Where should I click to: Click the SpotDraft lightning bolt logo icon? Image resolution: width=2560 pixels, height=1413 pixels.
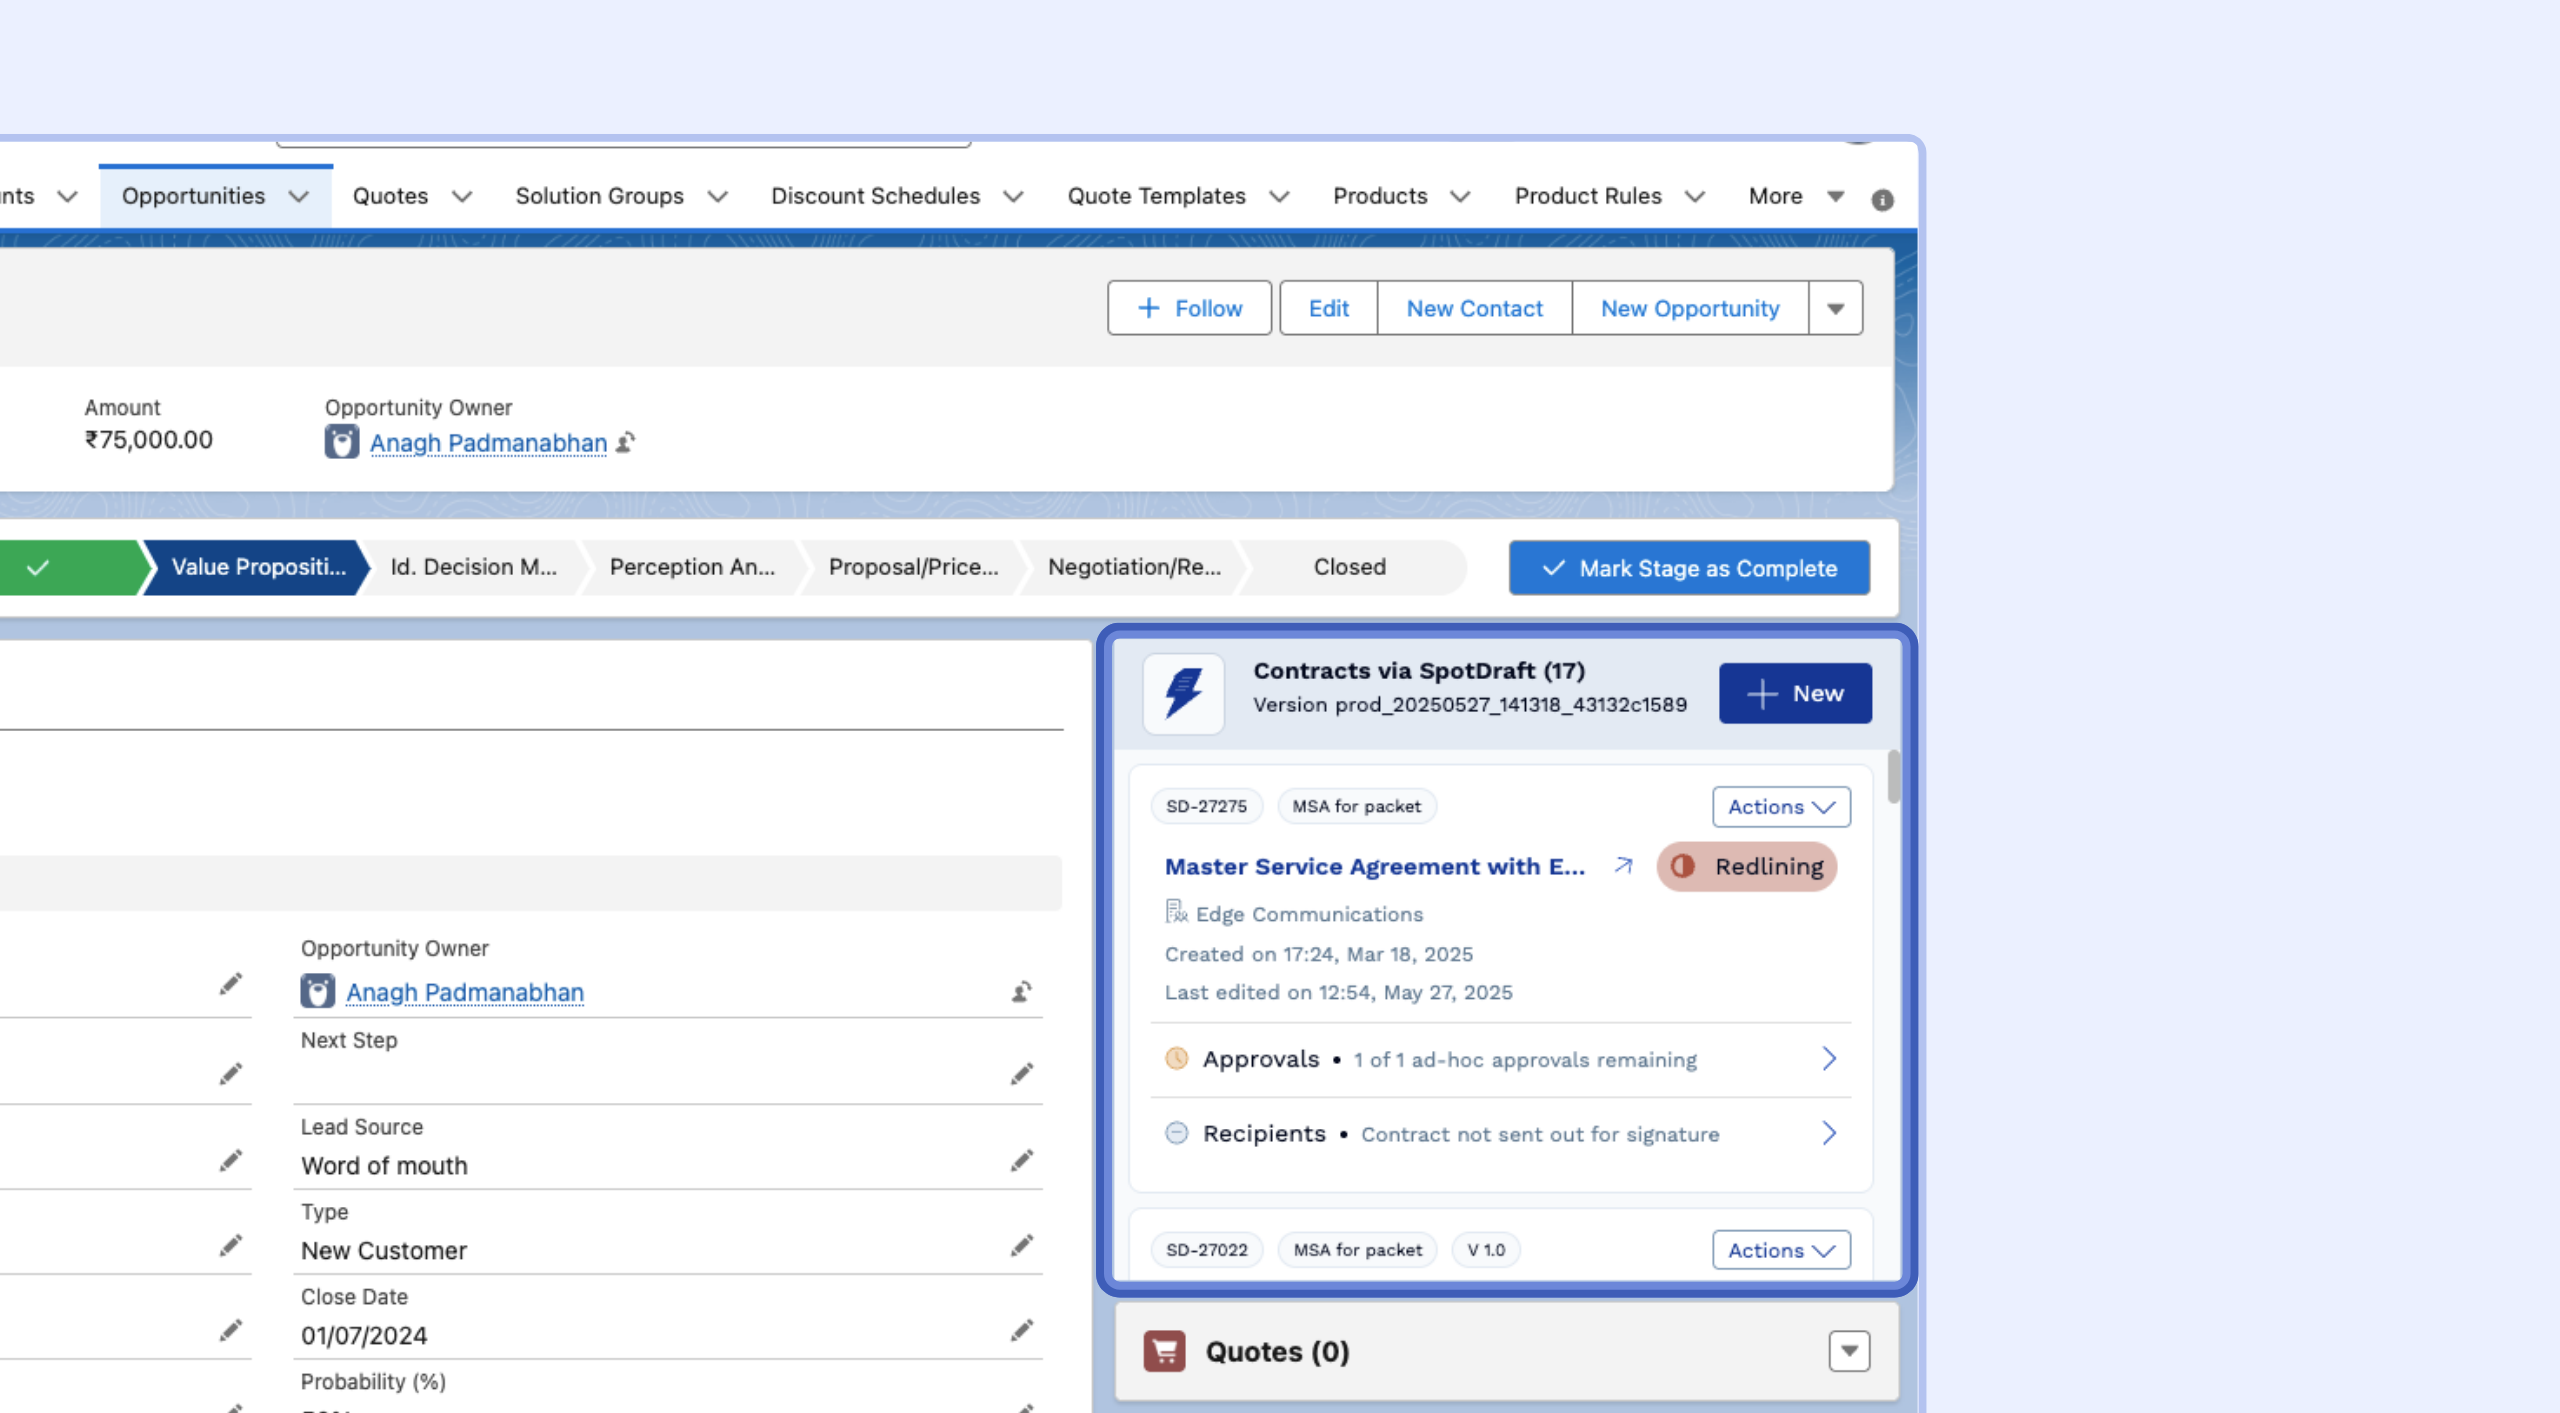pos(1183,693)
